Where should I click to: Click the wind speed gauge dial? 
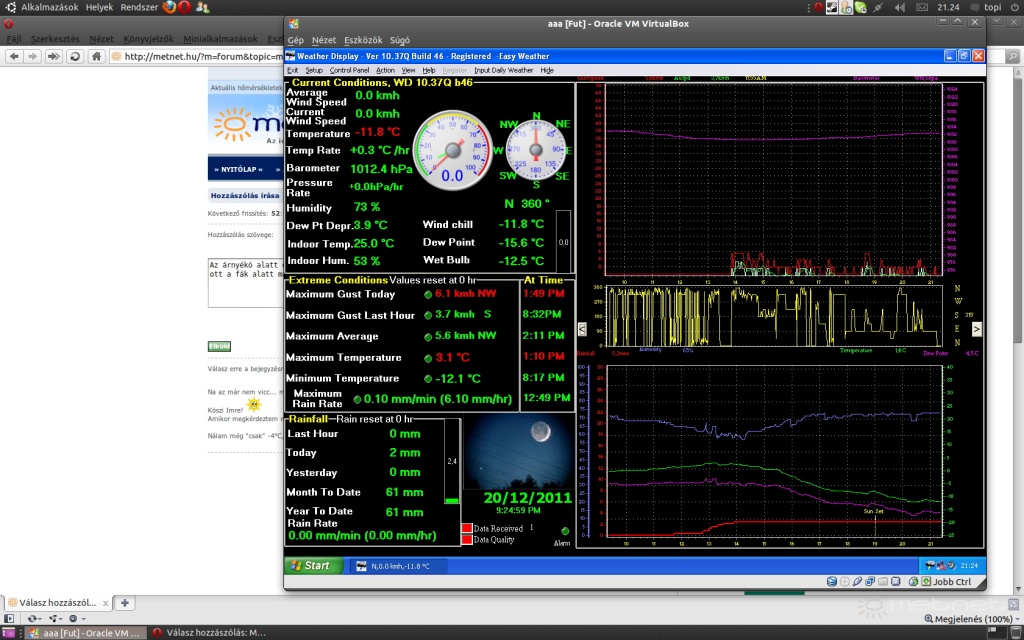tap(451, 149)
